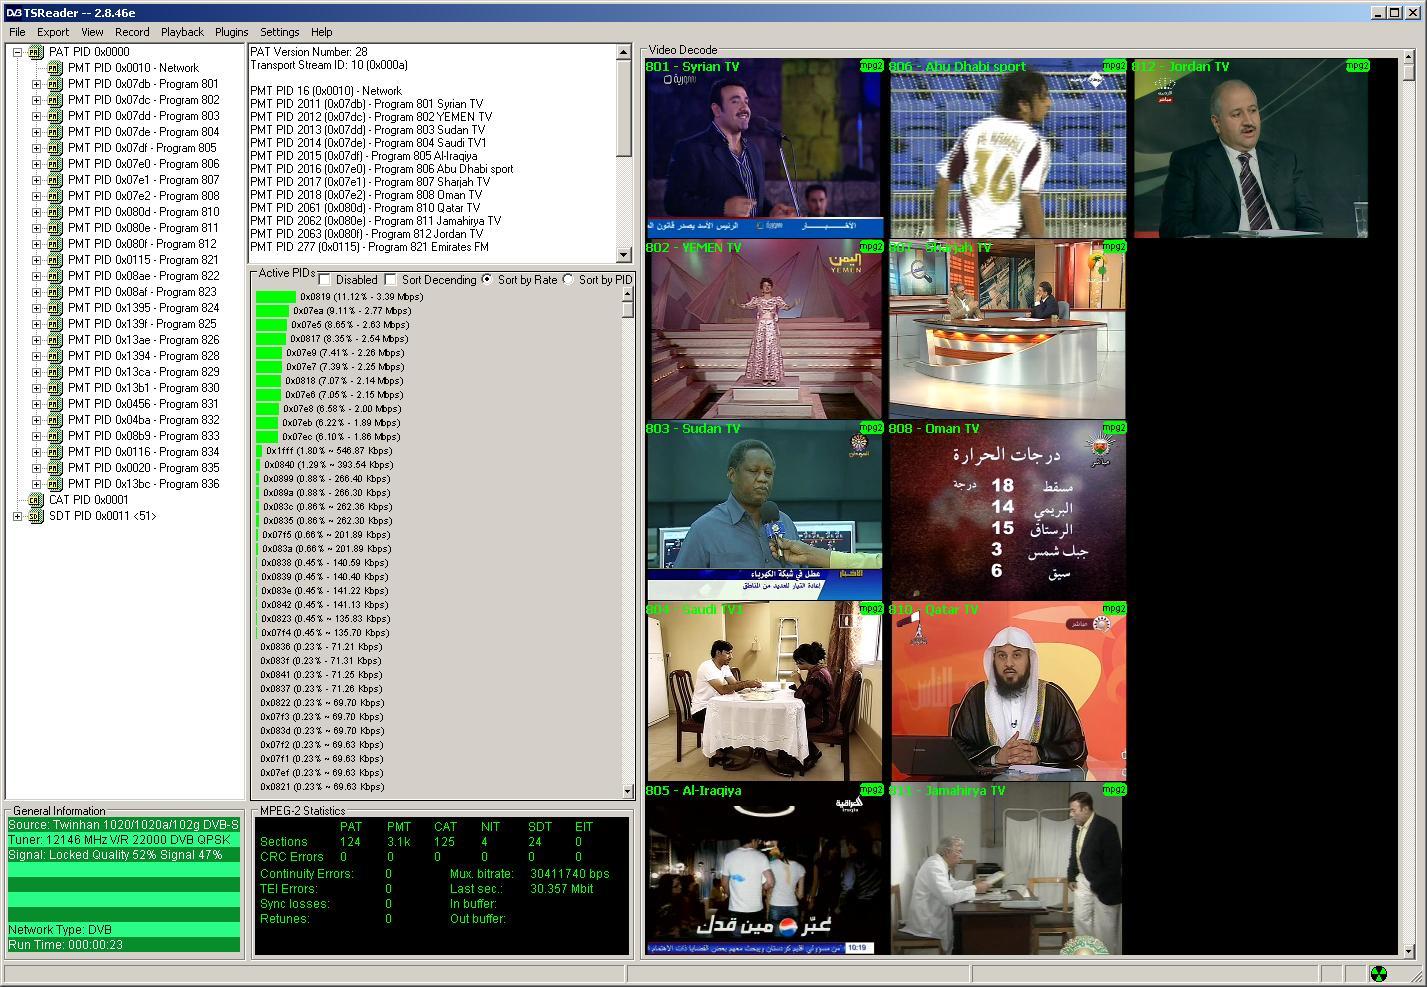Click the radiation status icon in status bar
This screenshot has height=987, width=1427.
pyautogui.click(x=1378, y=973)
